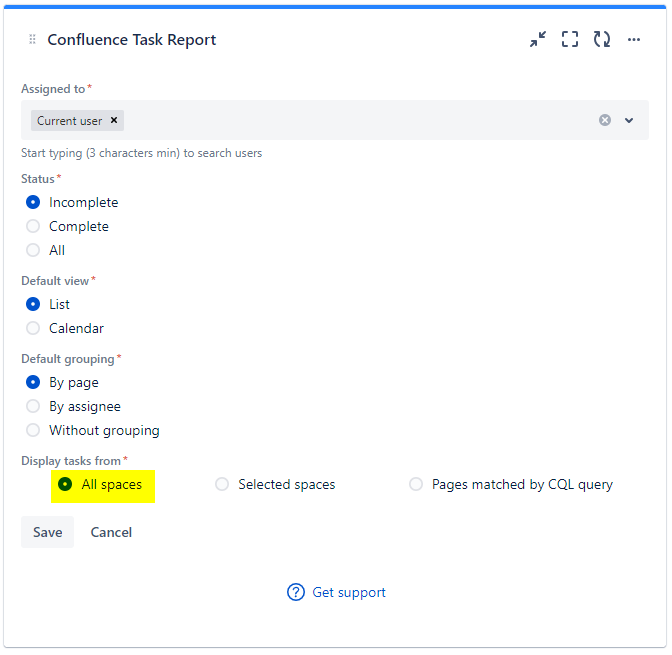672x655 pixels.
Task: Select Incomplete status
Action: (33, 202)
